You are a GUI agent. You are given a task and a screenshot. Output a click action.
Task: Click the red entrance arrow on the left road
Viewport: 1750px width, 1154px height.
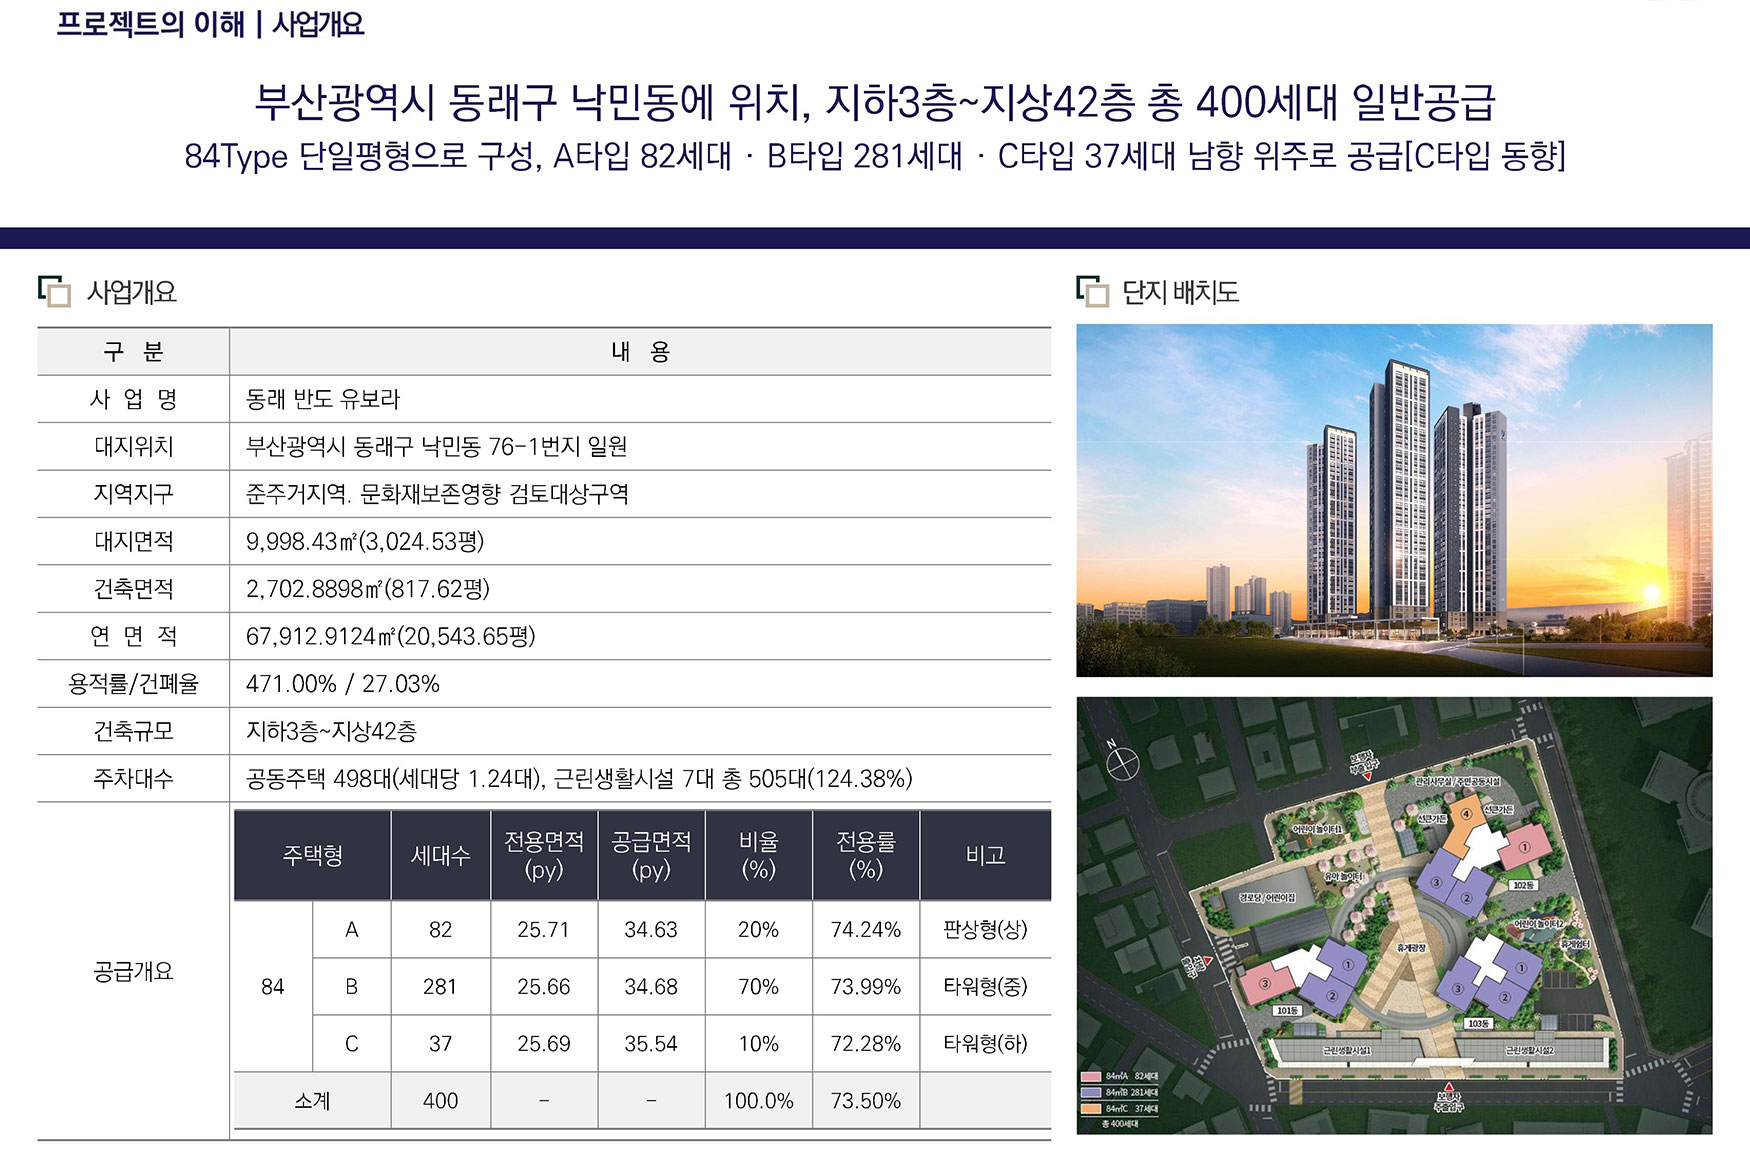point(1208,961)
